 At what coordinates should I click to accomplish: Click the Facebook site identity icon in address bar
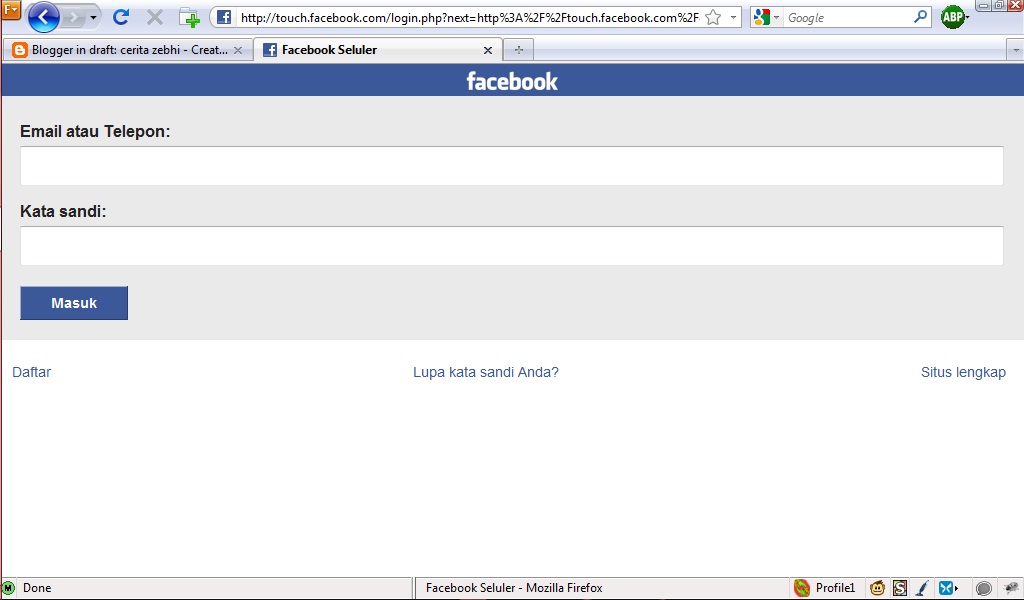click(x=223, y=18)
